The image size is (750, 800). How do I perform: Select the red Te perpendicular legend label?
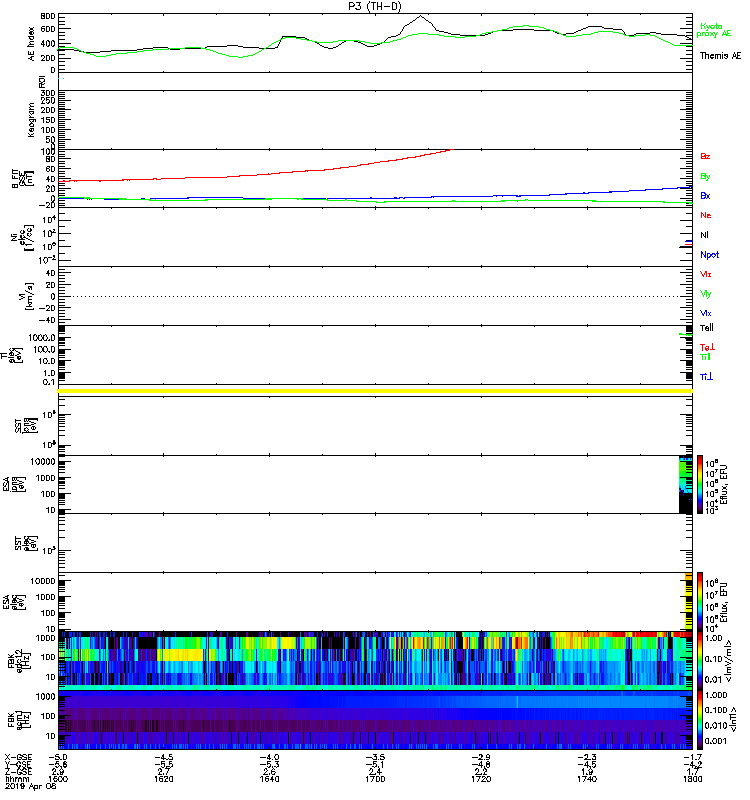tap(707, 347)
